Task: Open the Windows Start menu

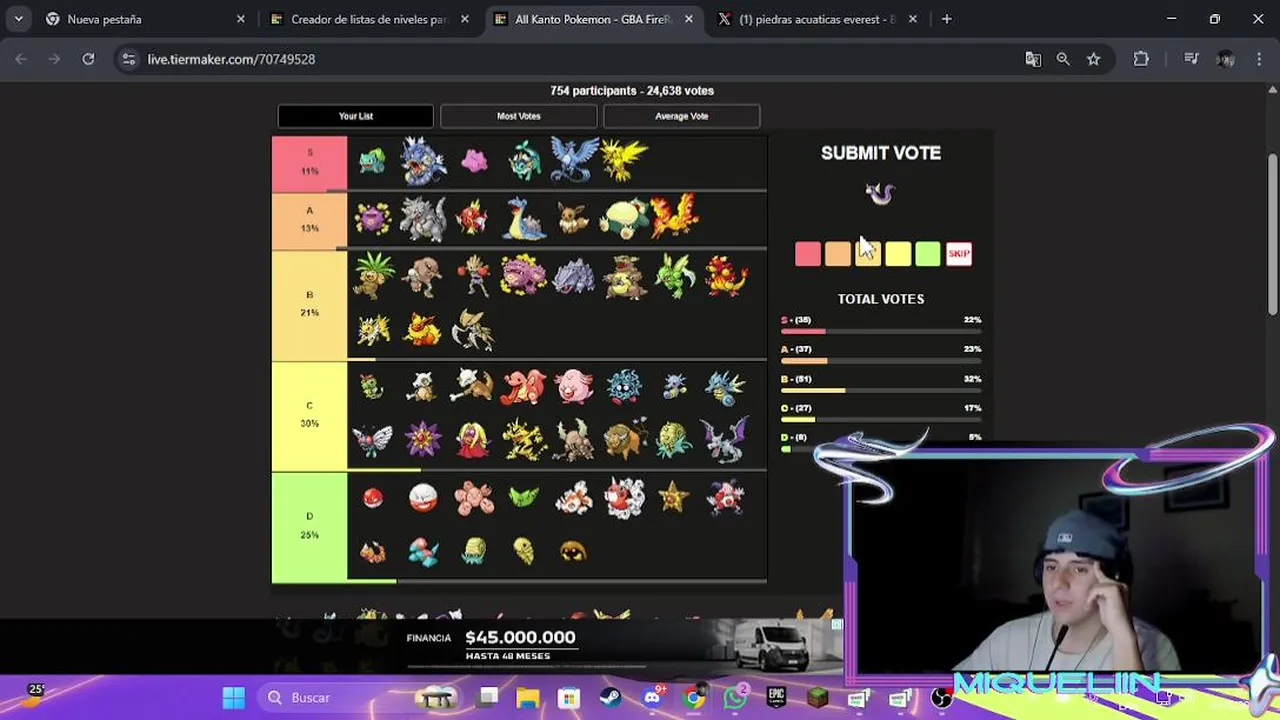Action: (233, 697)
